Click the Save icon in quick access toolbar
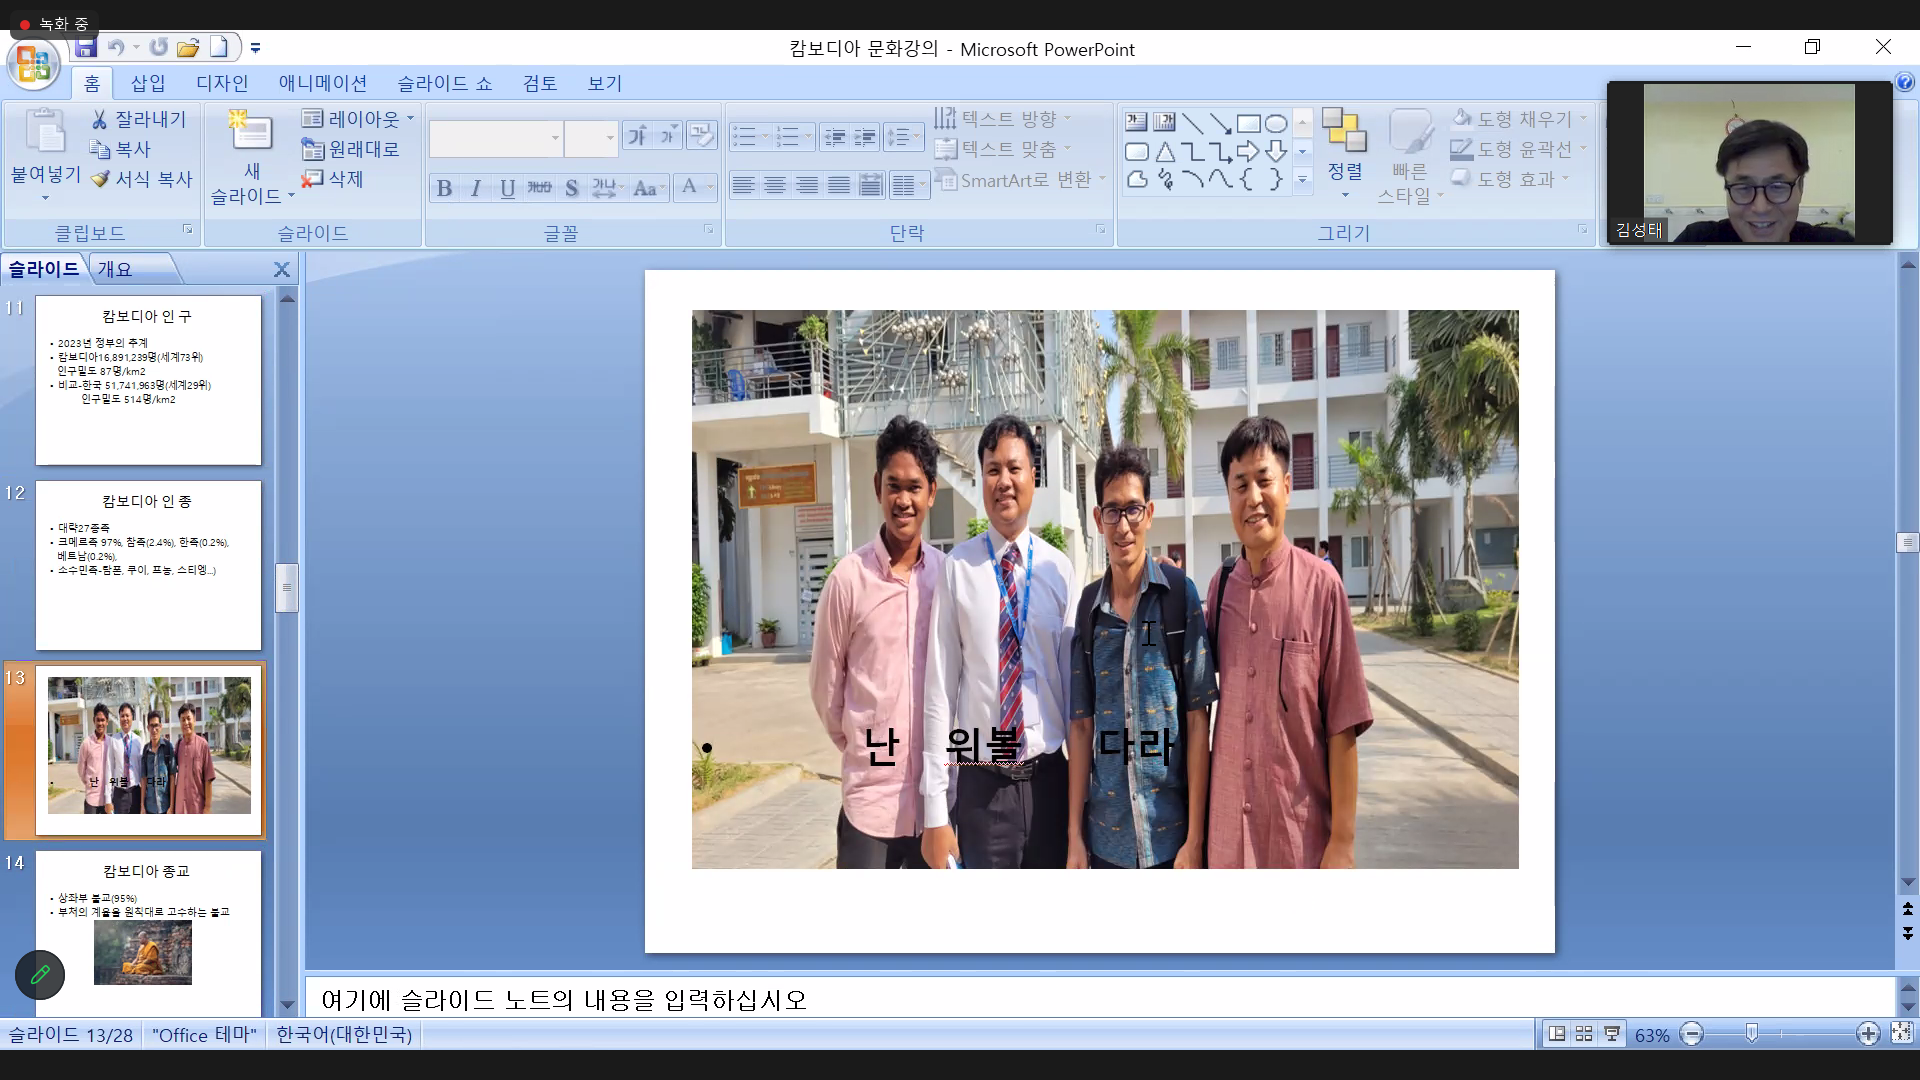Screen dimensions: 1920x1080 86,47
